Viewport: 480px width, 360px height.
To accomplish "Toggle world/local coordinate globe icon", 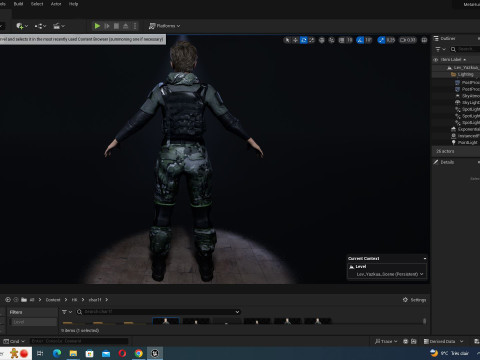I will coord(322,40).
